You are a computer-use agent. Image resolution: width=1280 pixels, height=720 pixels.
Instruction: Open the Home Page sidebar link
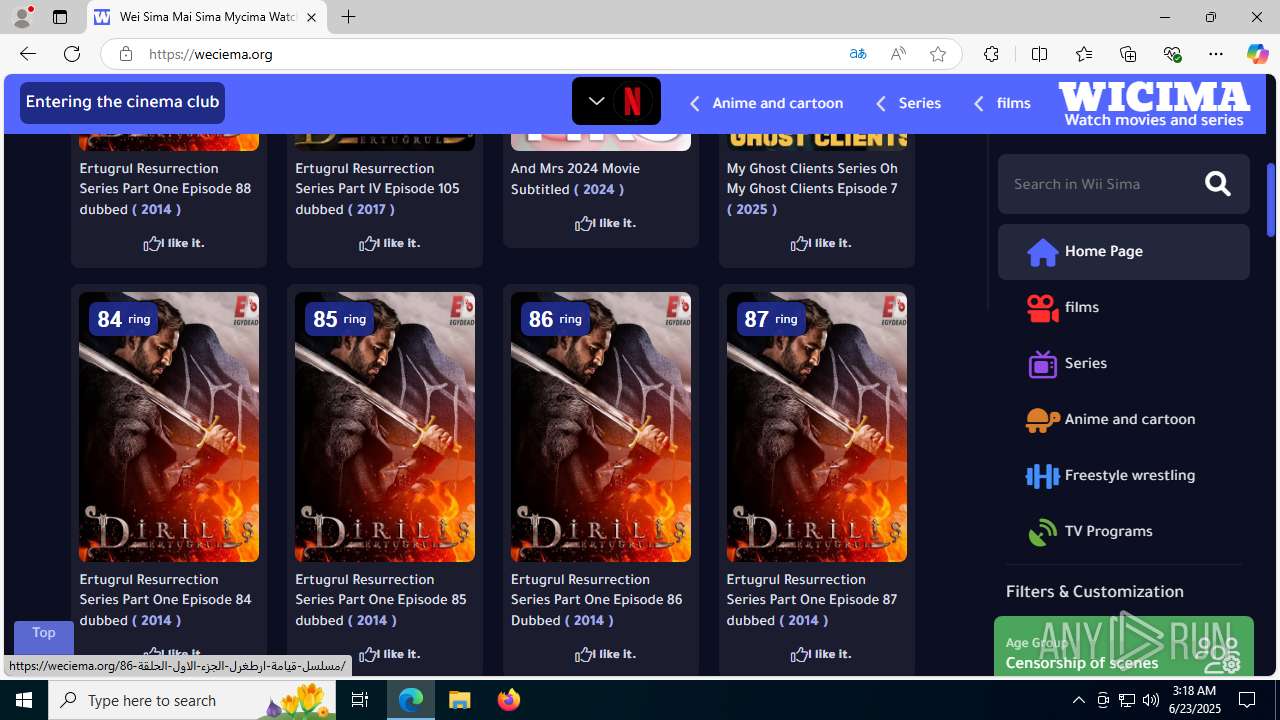1123,251
